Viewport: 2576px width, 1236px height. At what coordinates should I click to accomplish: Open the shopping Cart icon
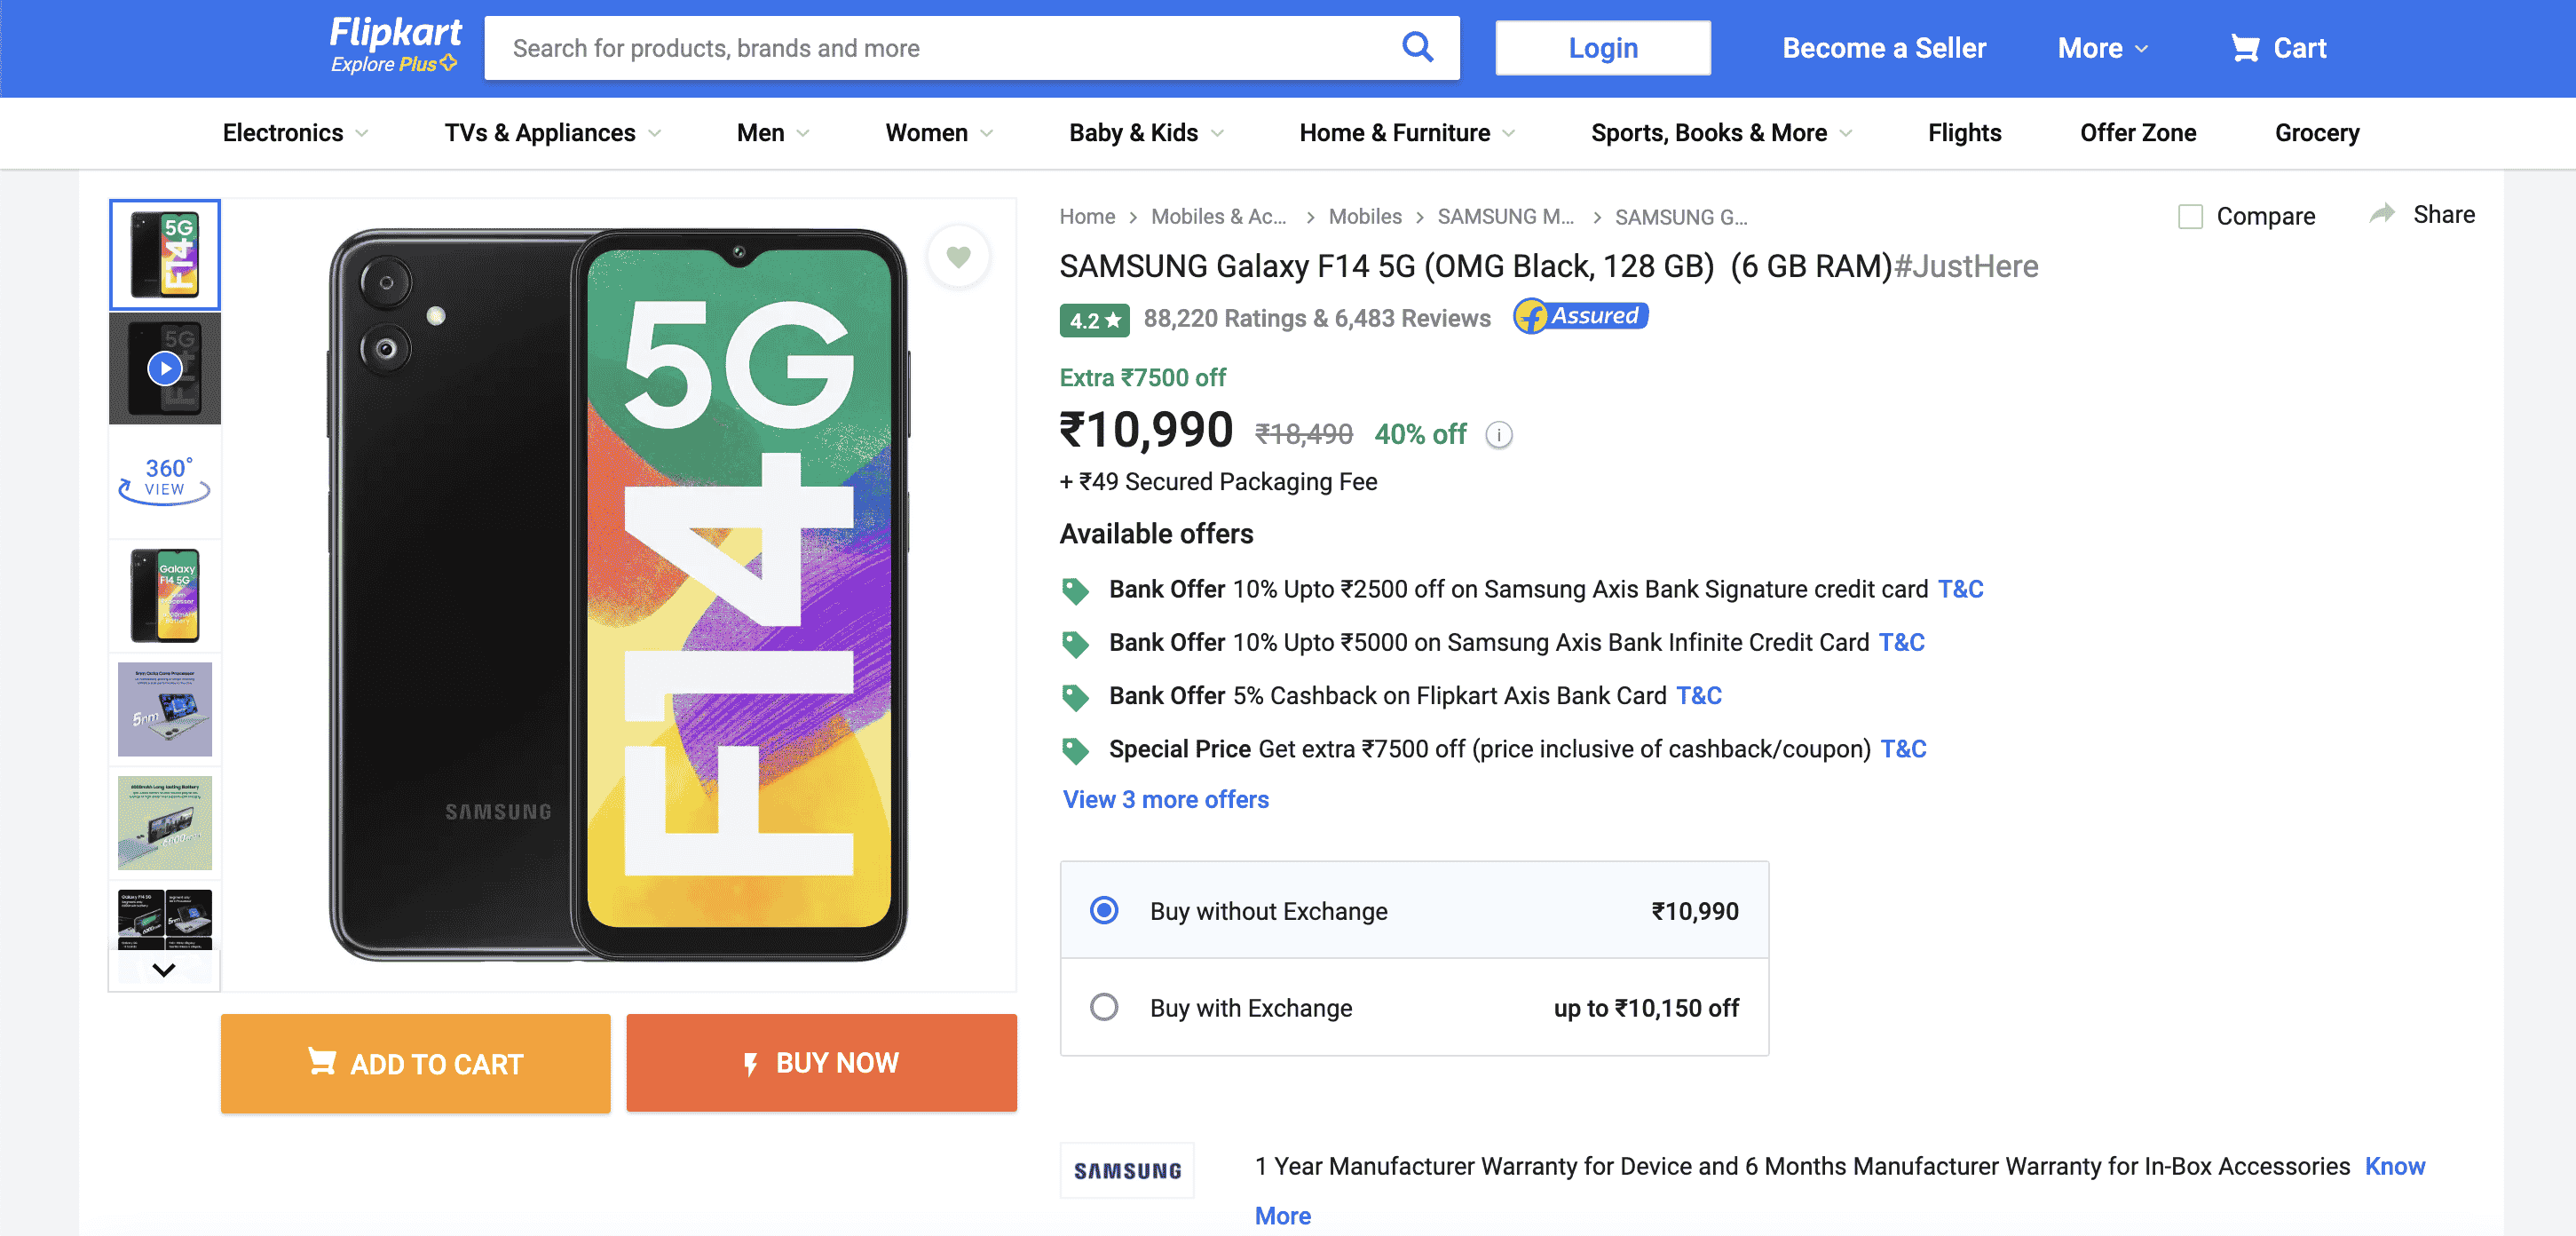coord(2245,48)
